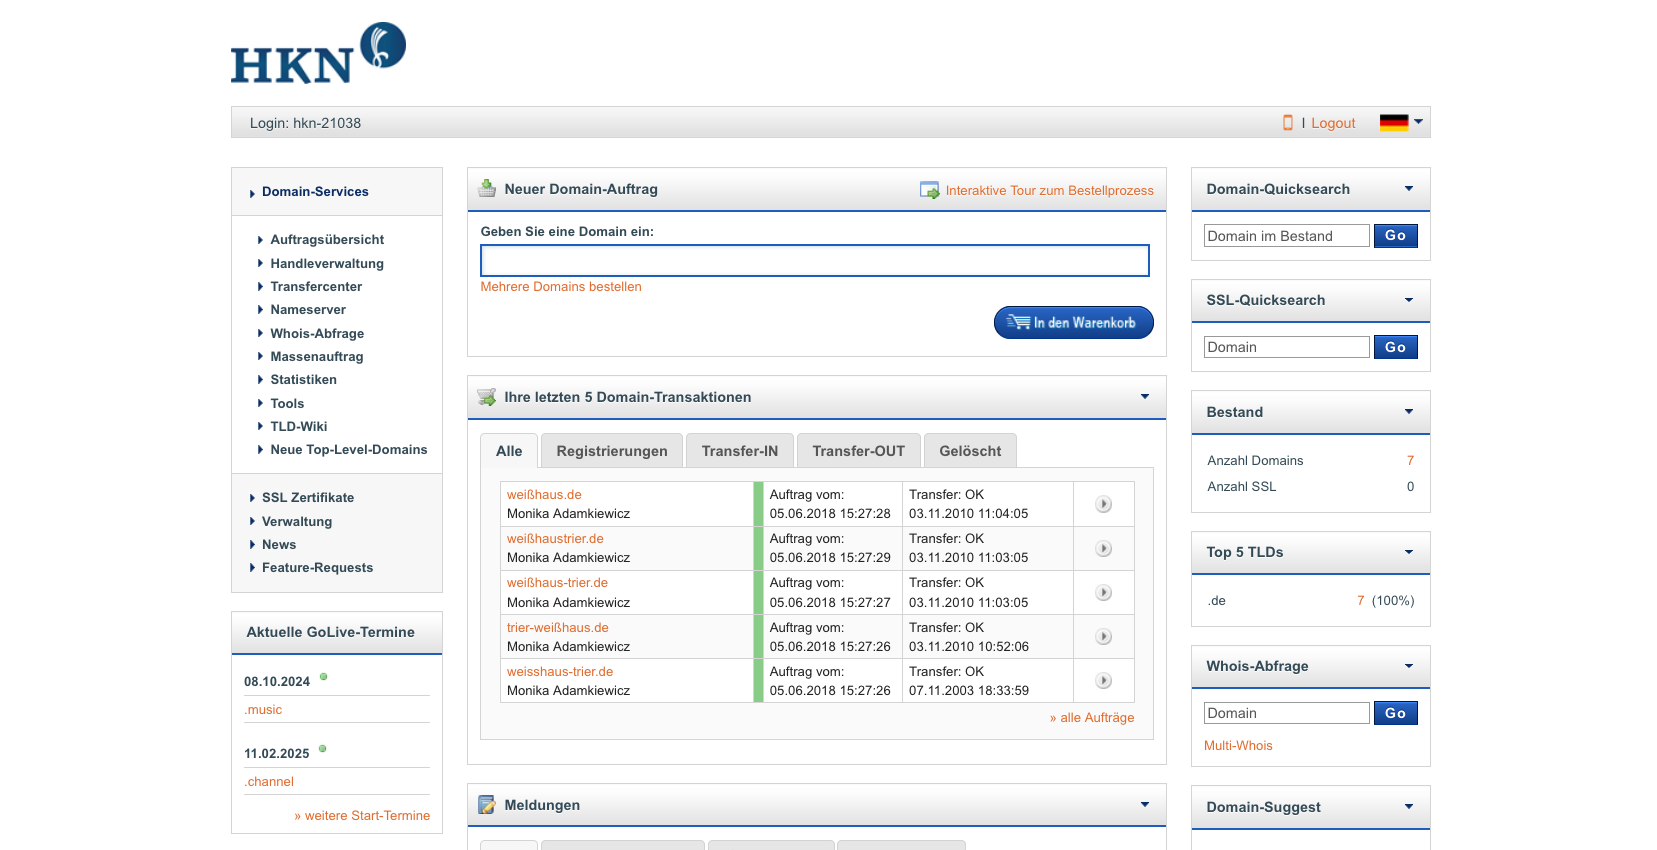Open details arrow for weißhaustrier.de row
This screenshot has height=850, width=1657.
pyautogui.click(x=1104, y=548)
